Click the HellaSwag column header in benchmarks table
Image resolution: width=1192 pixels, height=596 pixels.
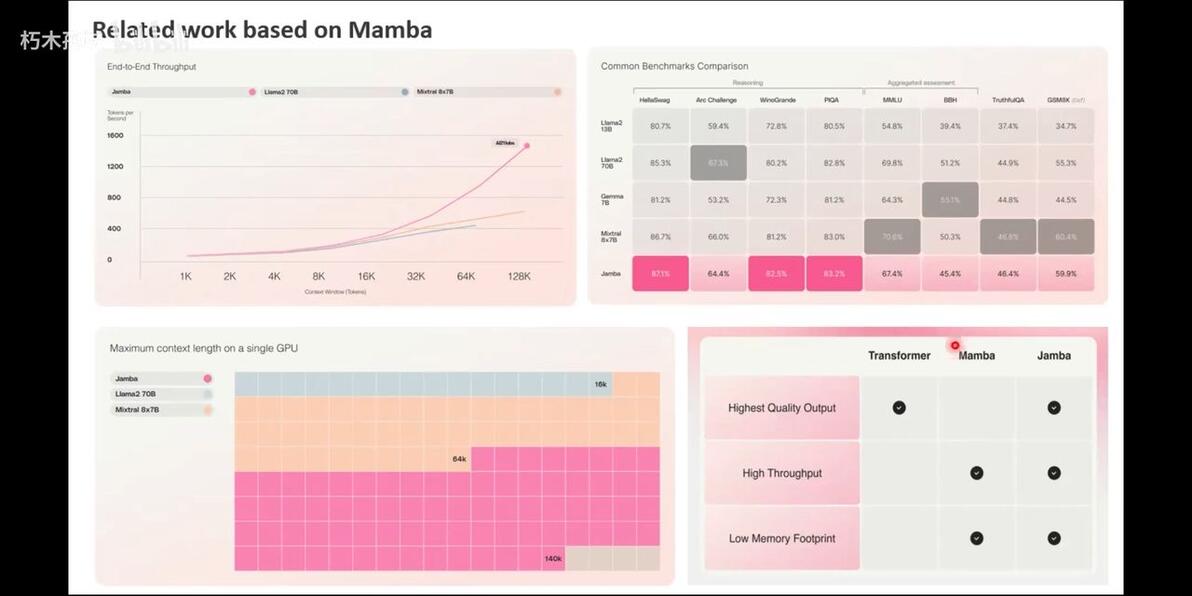point(655,100)
